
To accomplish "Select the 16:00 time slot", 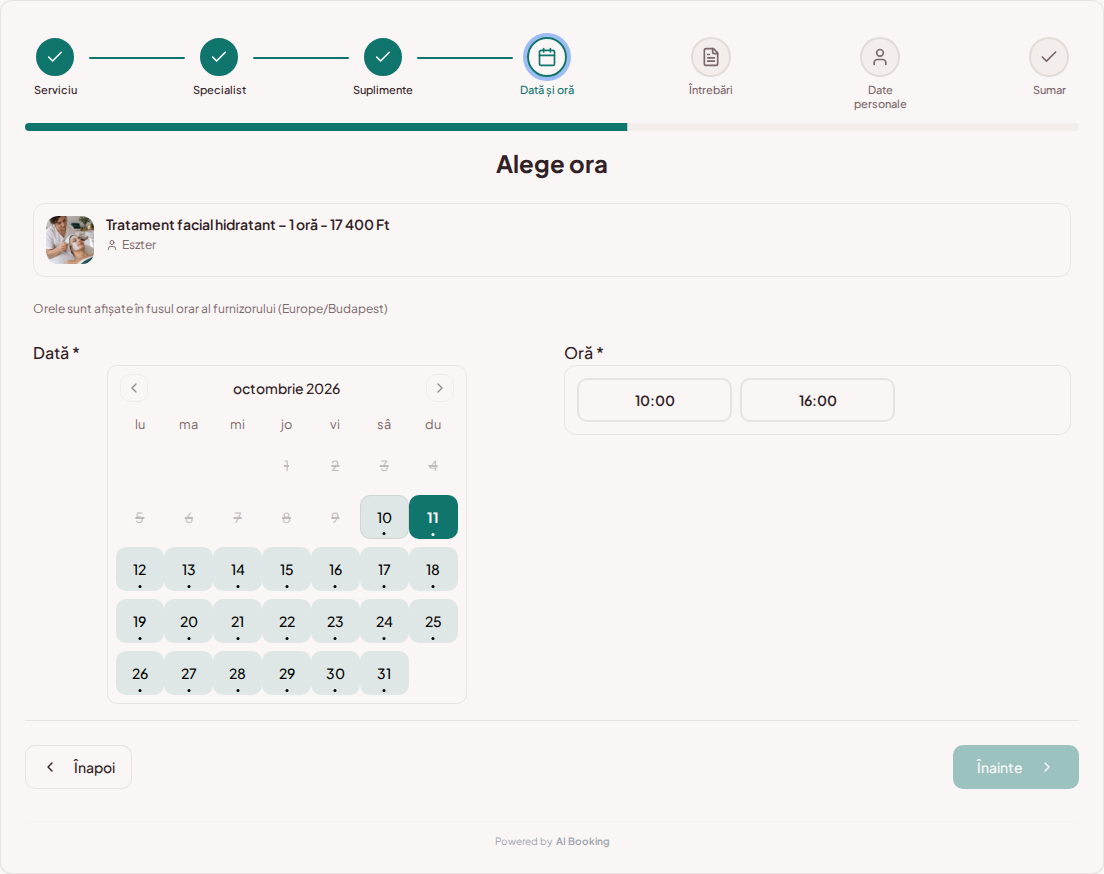I will pos(817,401).
